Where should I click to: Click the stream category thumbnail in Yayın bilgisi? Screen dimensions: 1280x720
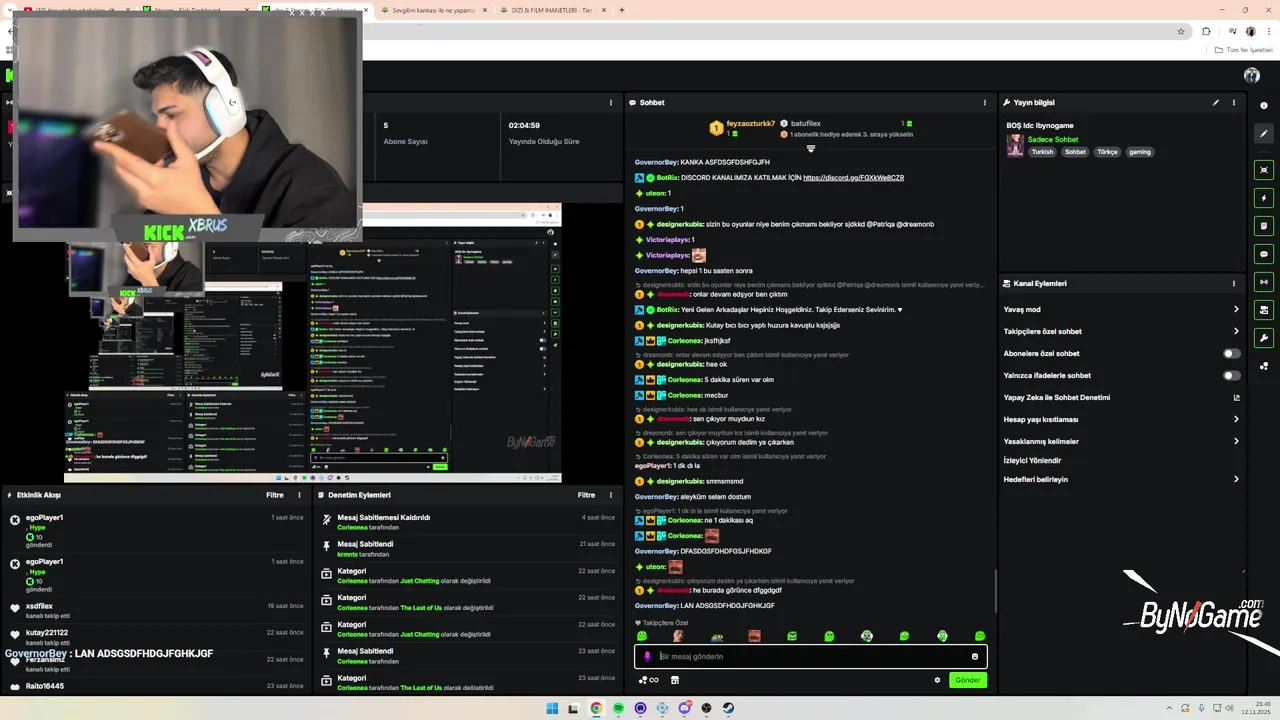coord(1015,146)
